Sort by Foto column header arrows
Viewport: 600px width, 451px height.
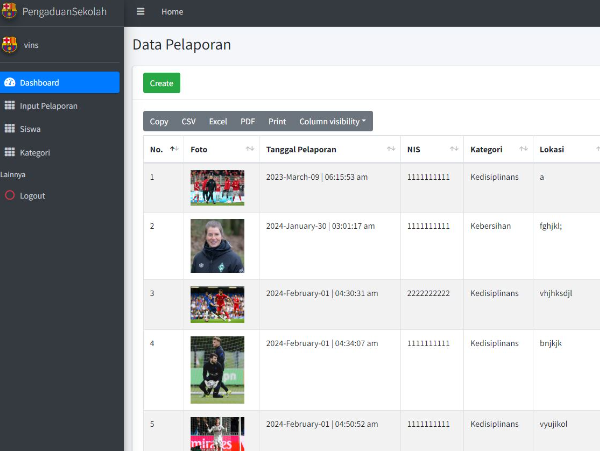250,149
